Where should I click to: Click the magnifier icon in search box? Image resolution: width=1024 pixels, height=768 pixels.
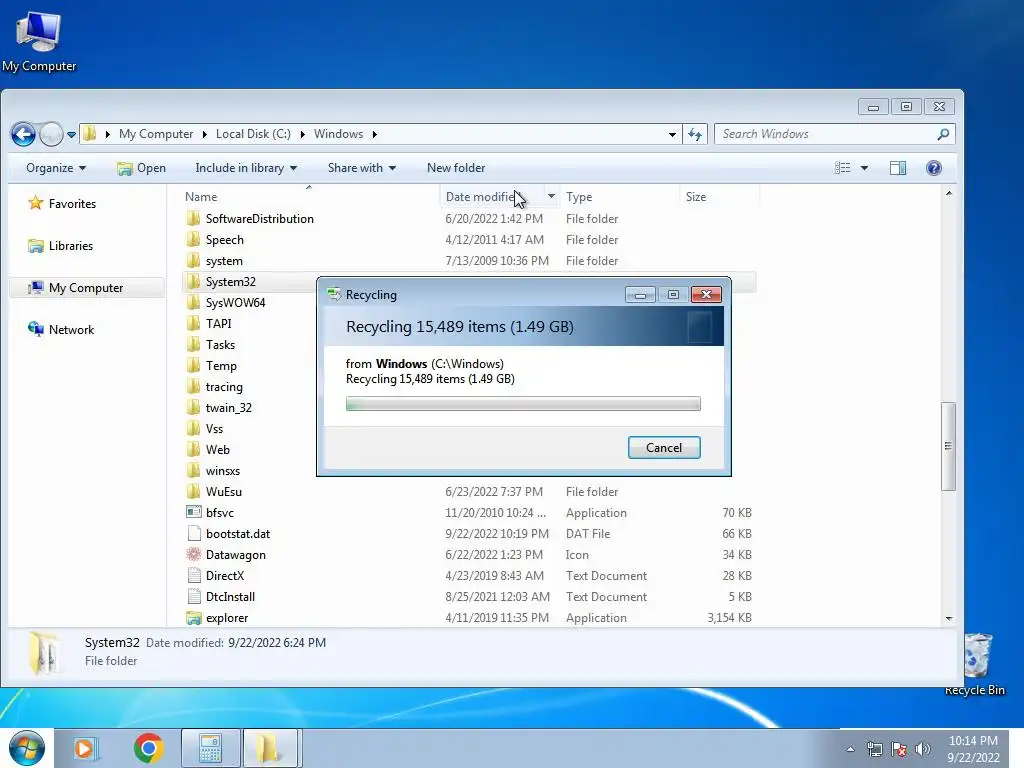point(943,134)
